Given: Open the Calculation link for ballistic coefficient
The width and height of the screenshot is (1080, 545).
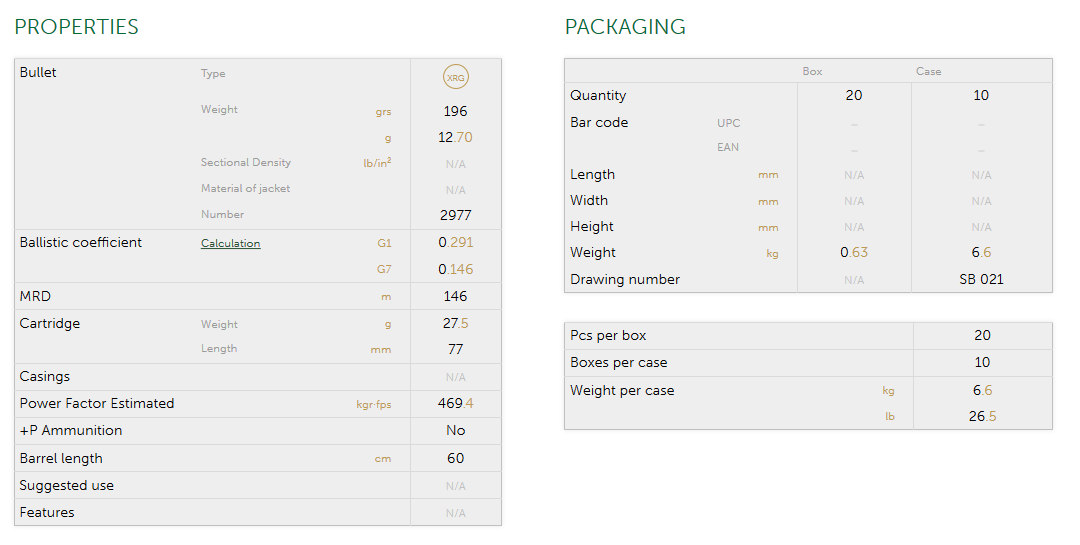Looking at the screenshot, I should (230, 243).
